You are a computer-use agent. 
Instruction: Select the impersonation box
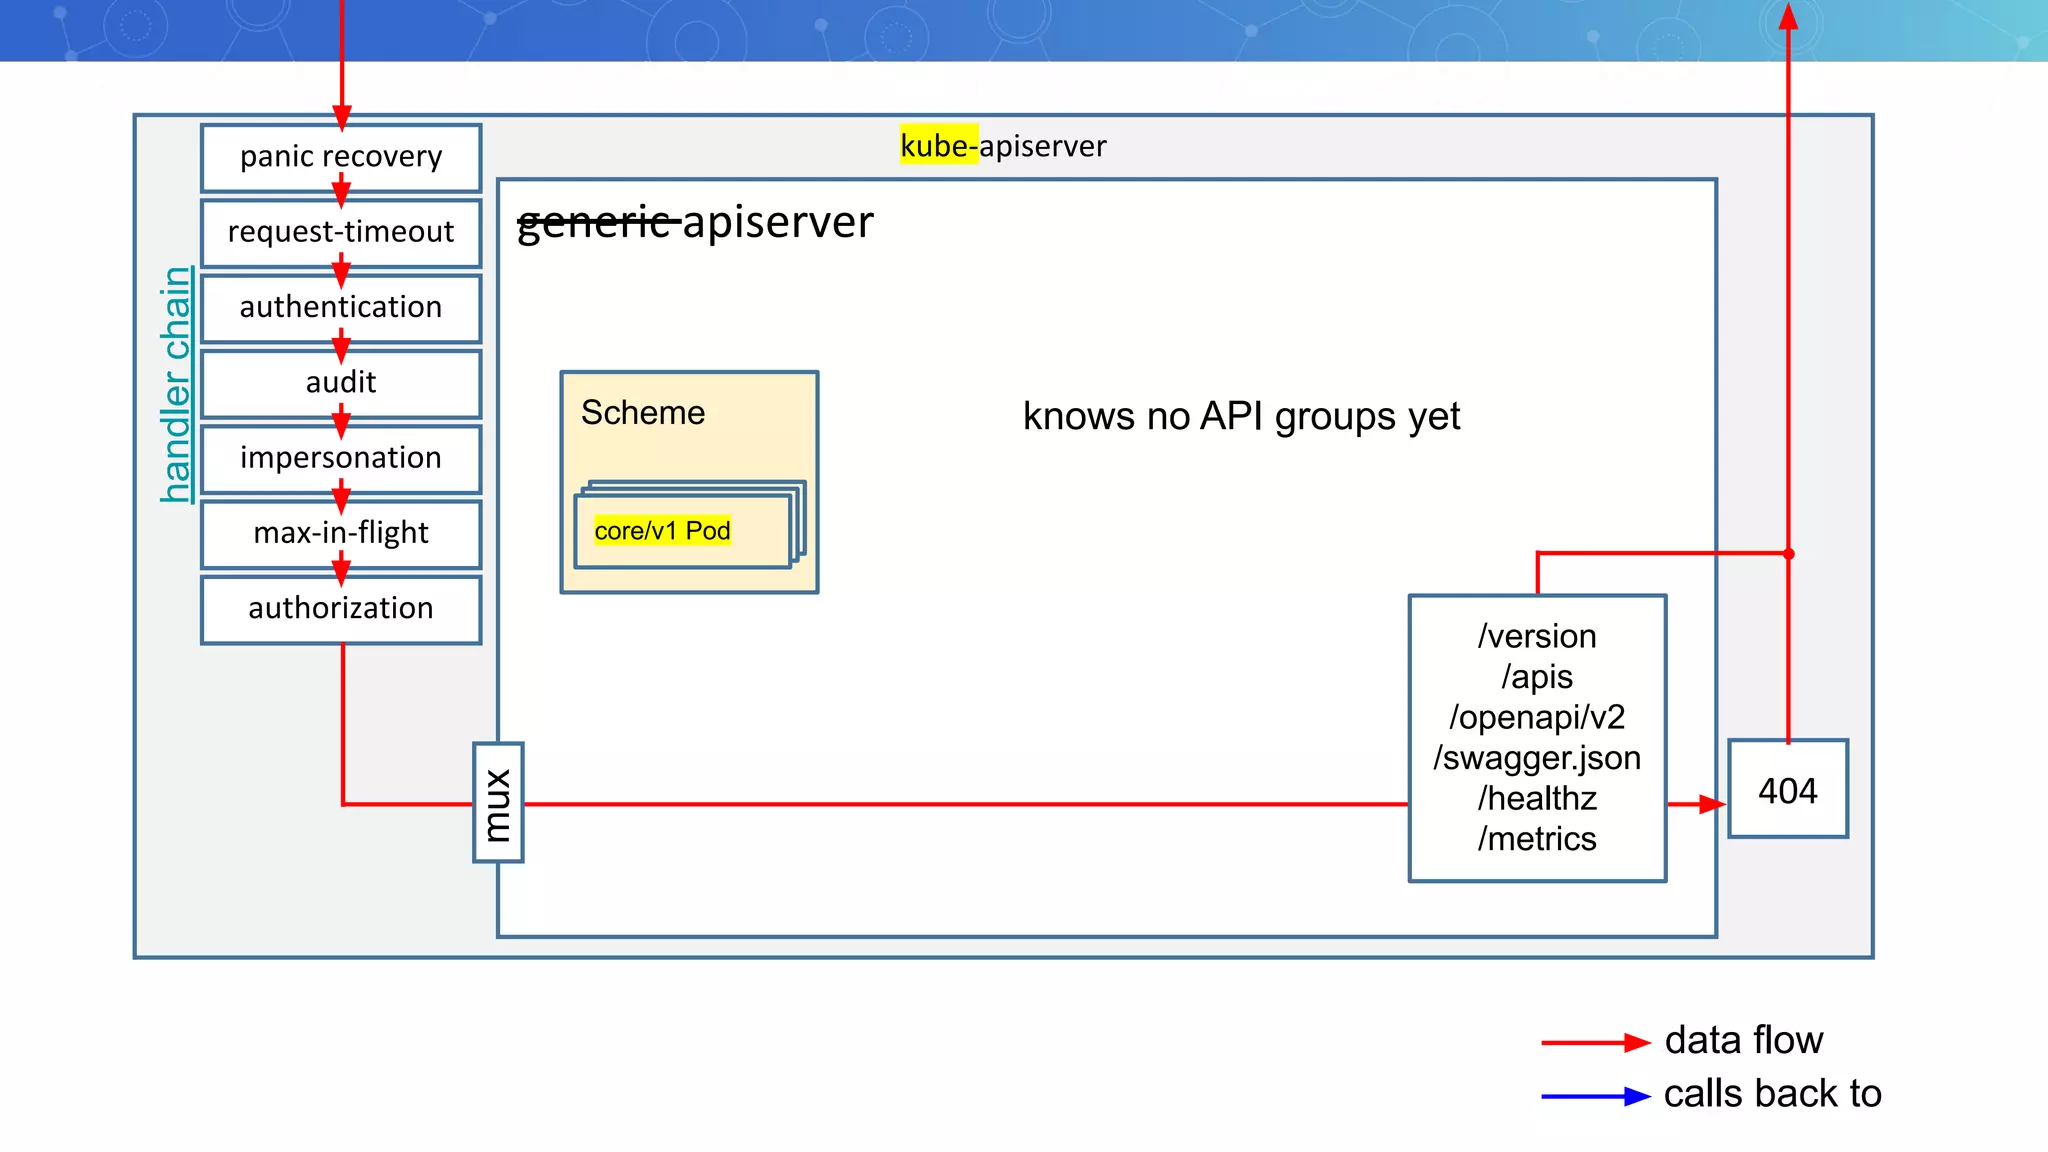341,458
